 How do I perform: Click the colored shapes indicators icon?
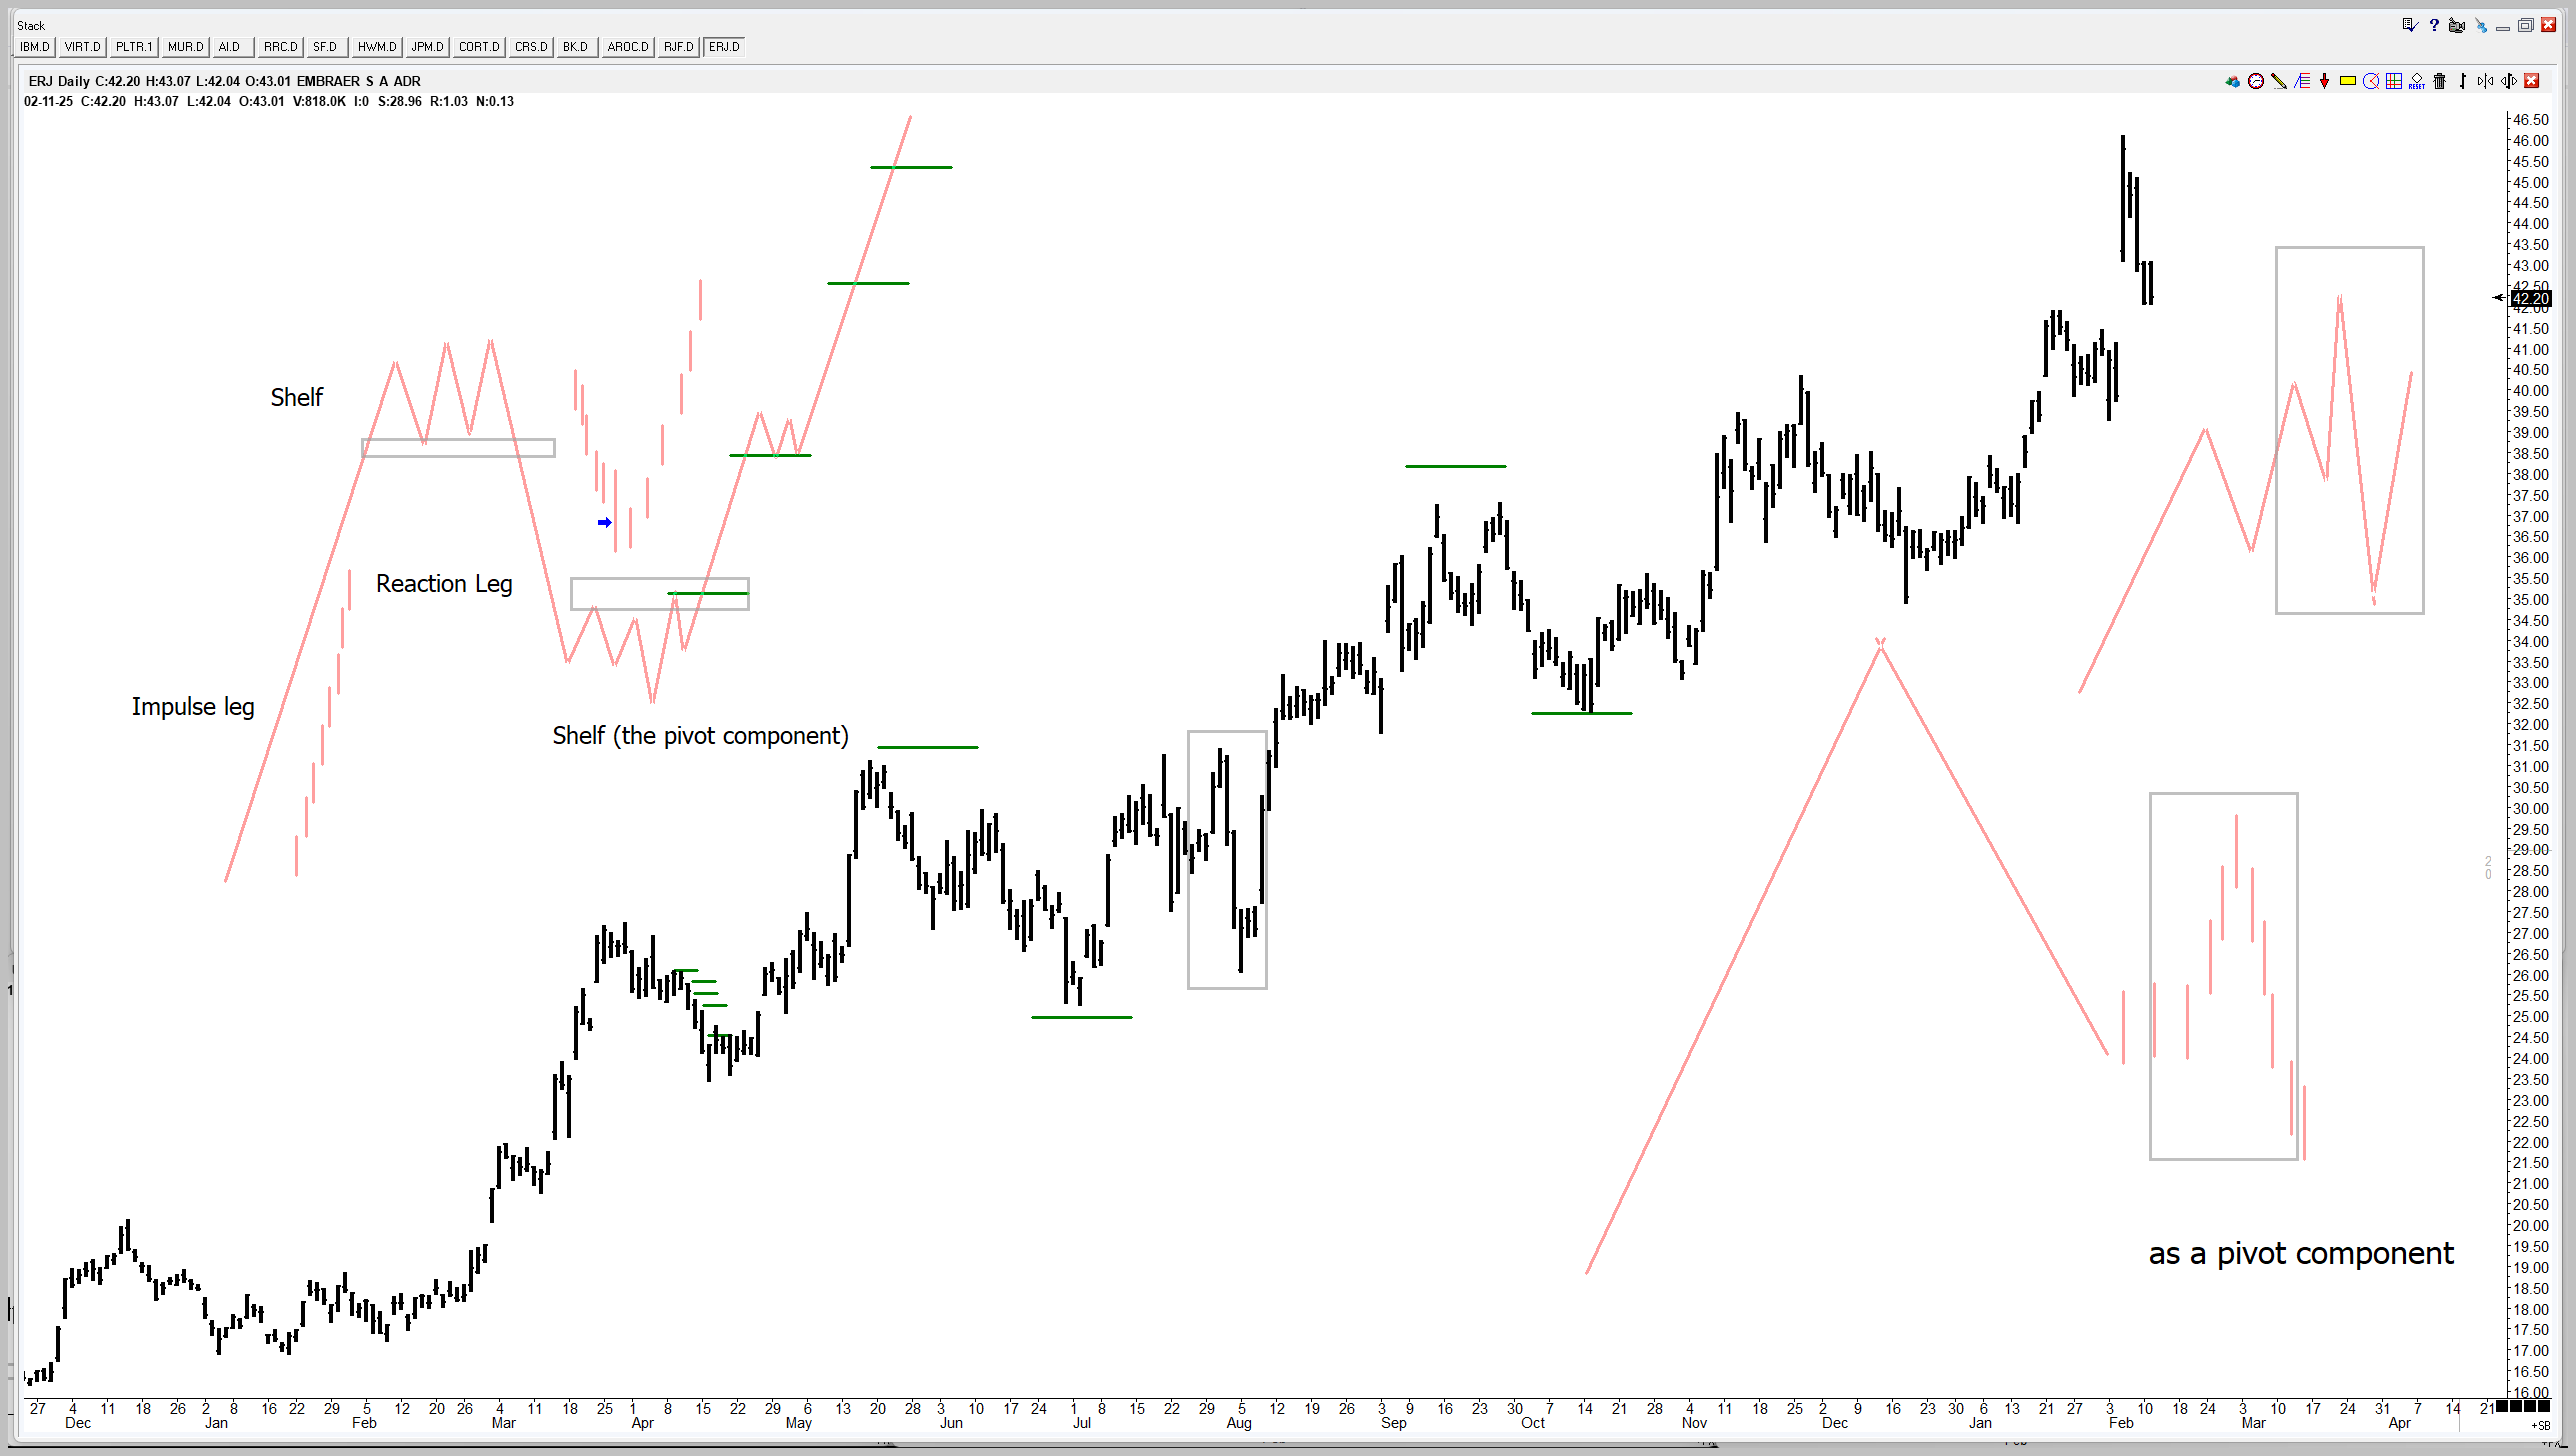(x=2233, y=81)
